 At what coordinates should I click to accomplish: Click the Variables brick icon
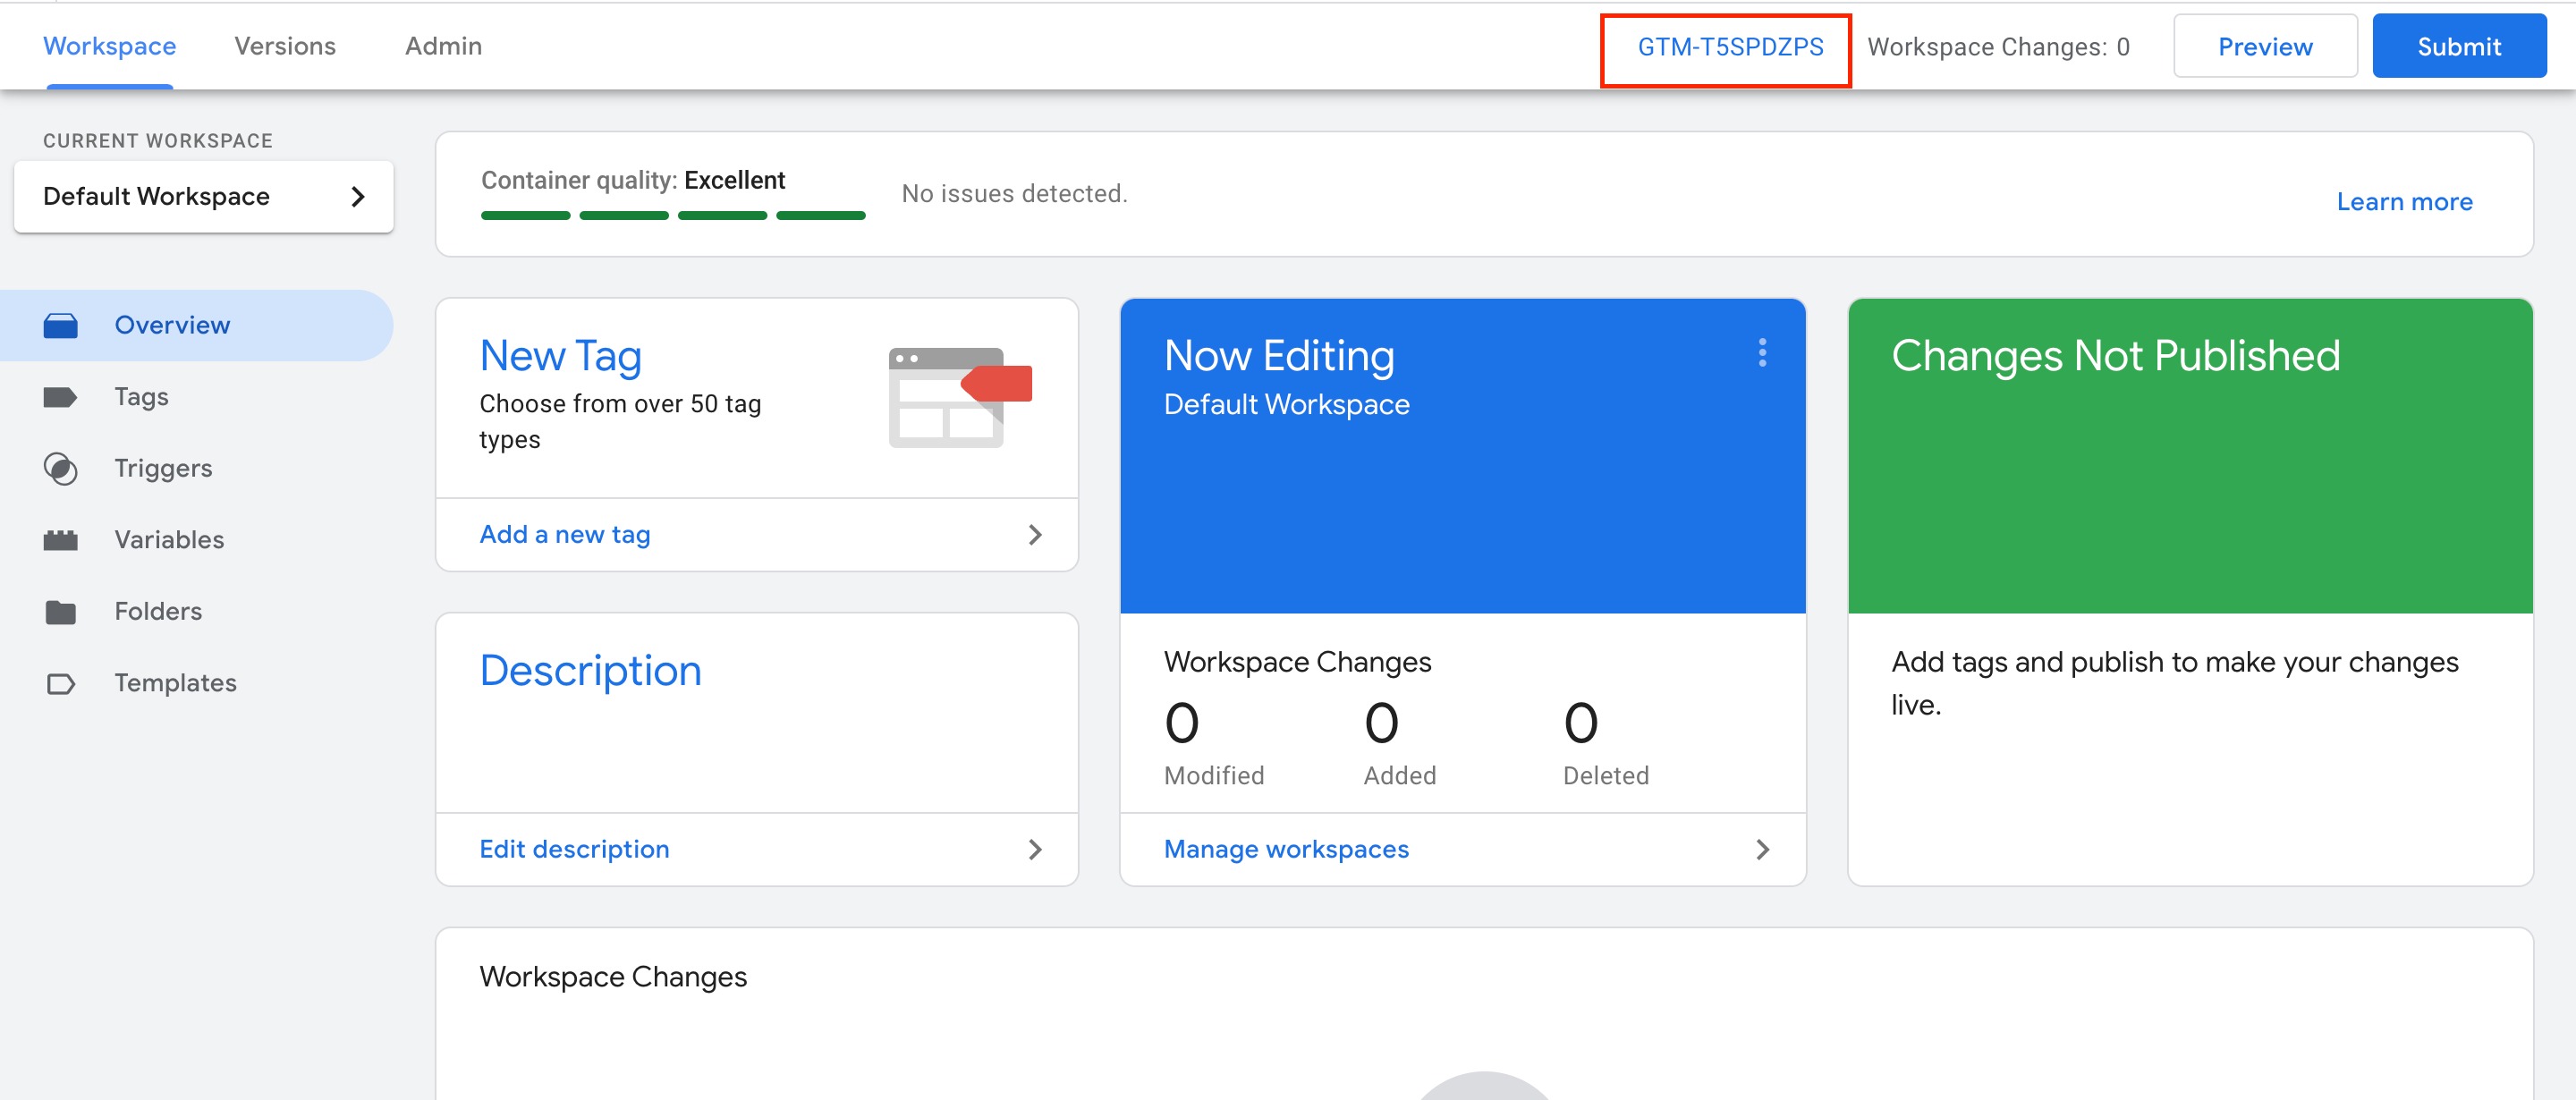tap(60, 541)
